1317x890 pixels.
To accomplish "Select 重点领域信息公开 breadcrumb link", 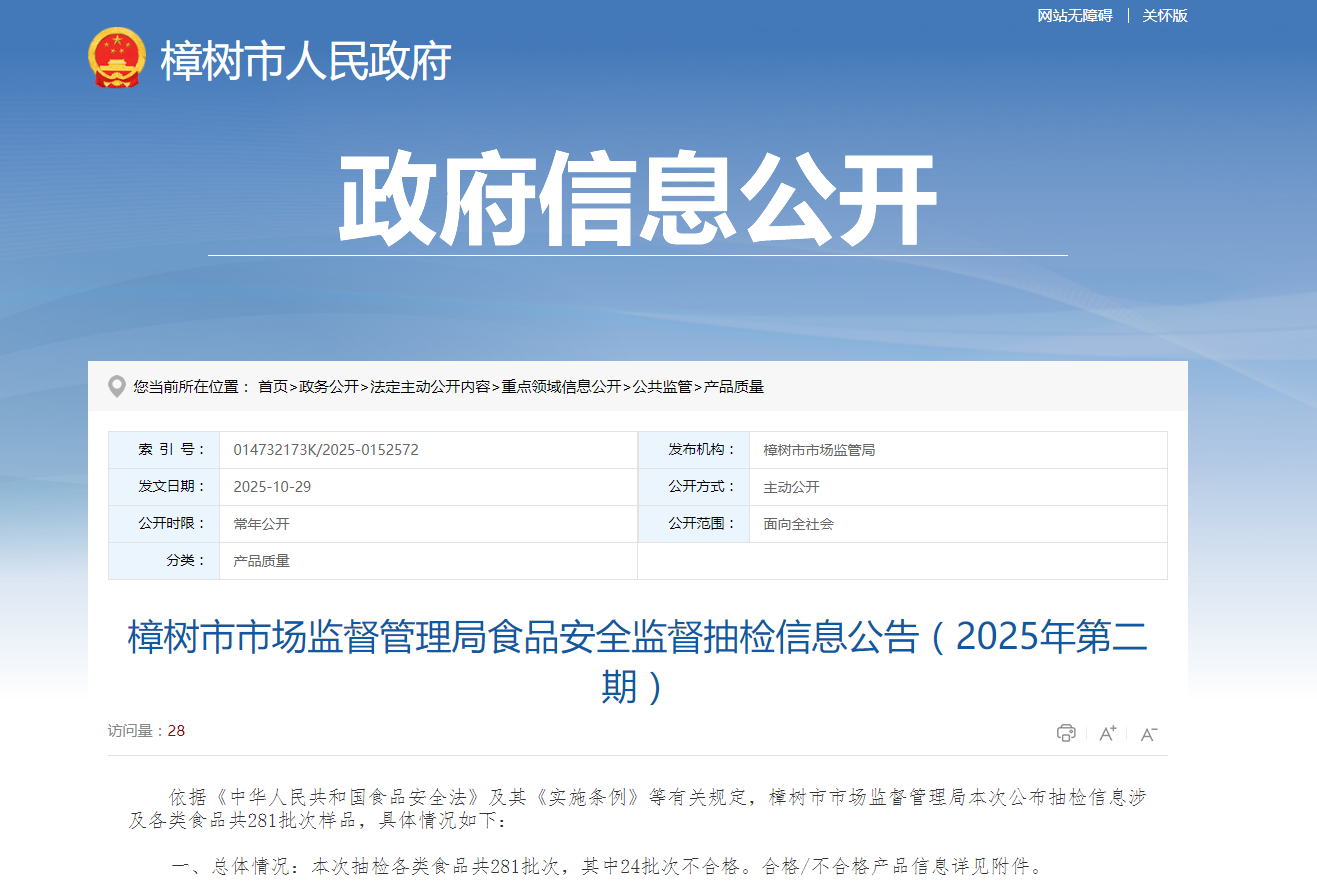I will 561,387.
